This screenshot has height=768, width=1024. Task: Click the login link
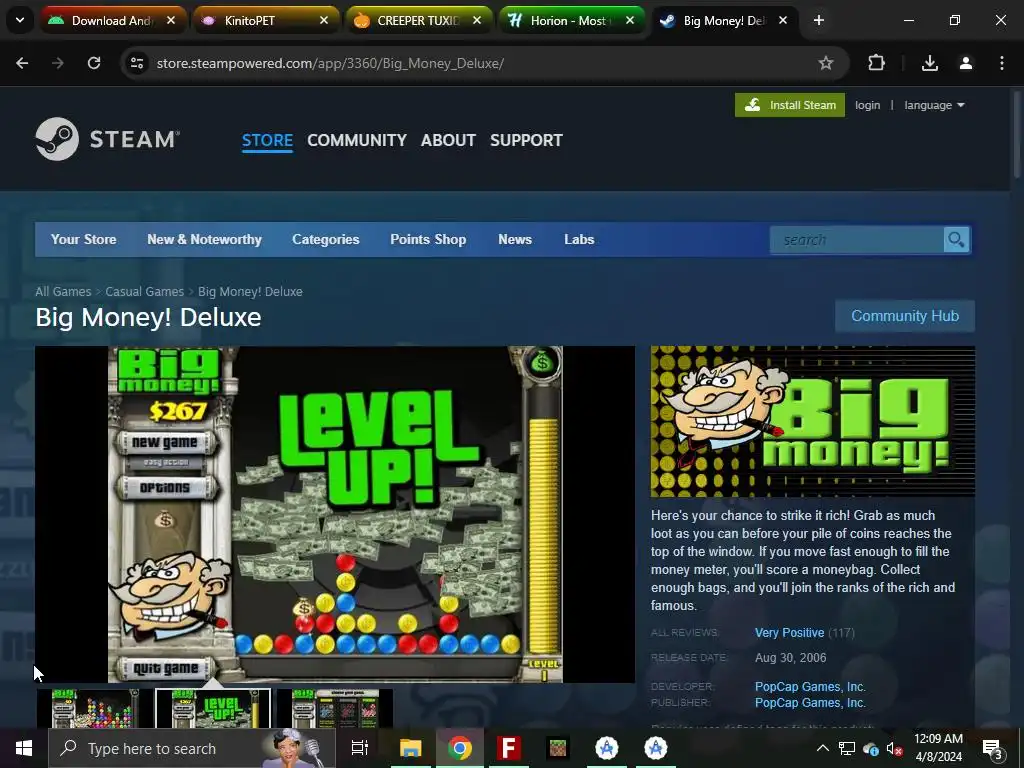click(x=867, y=105)
